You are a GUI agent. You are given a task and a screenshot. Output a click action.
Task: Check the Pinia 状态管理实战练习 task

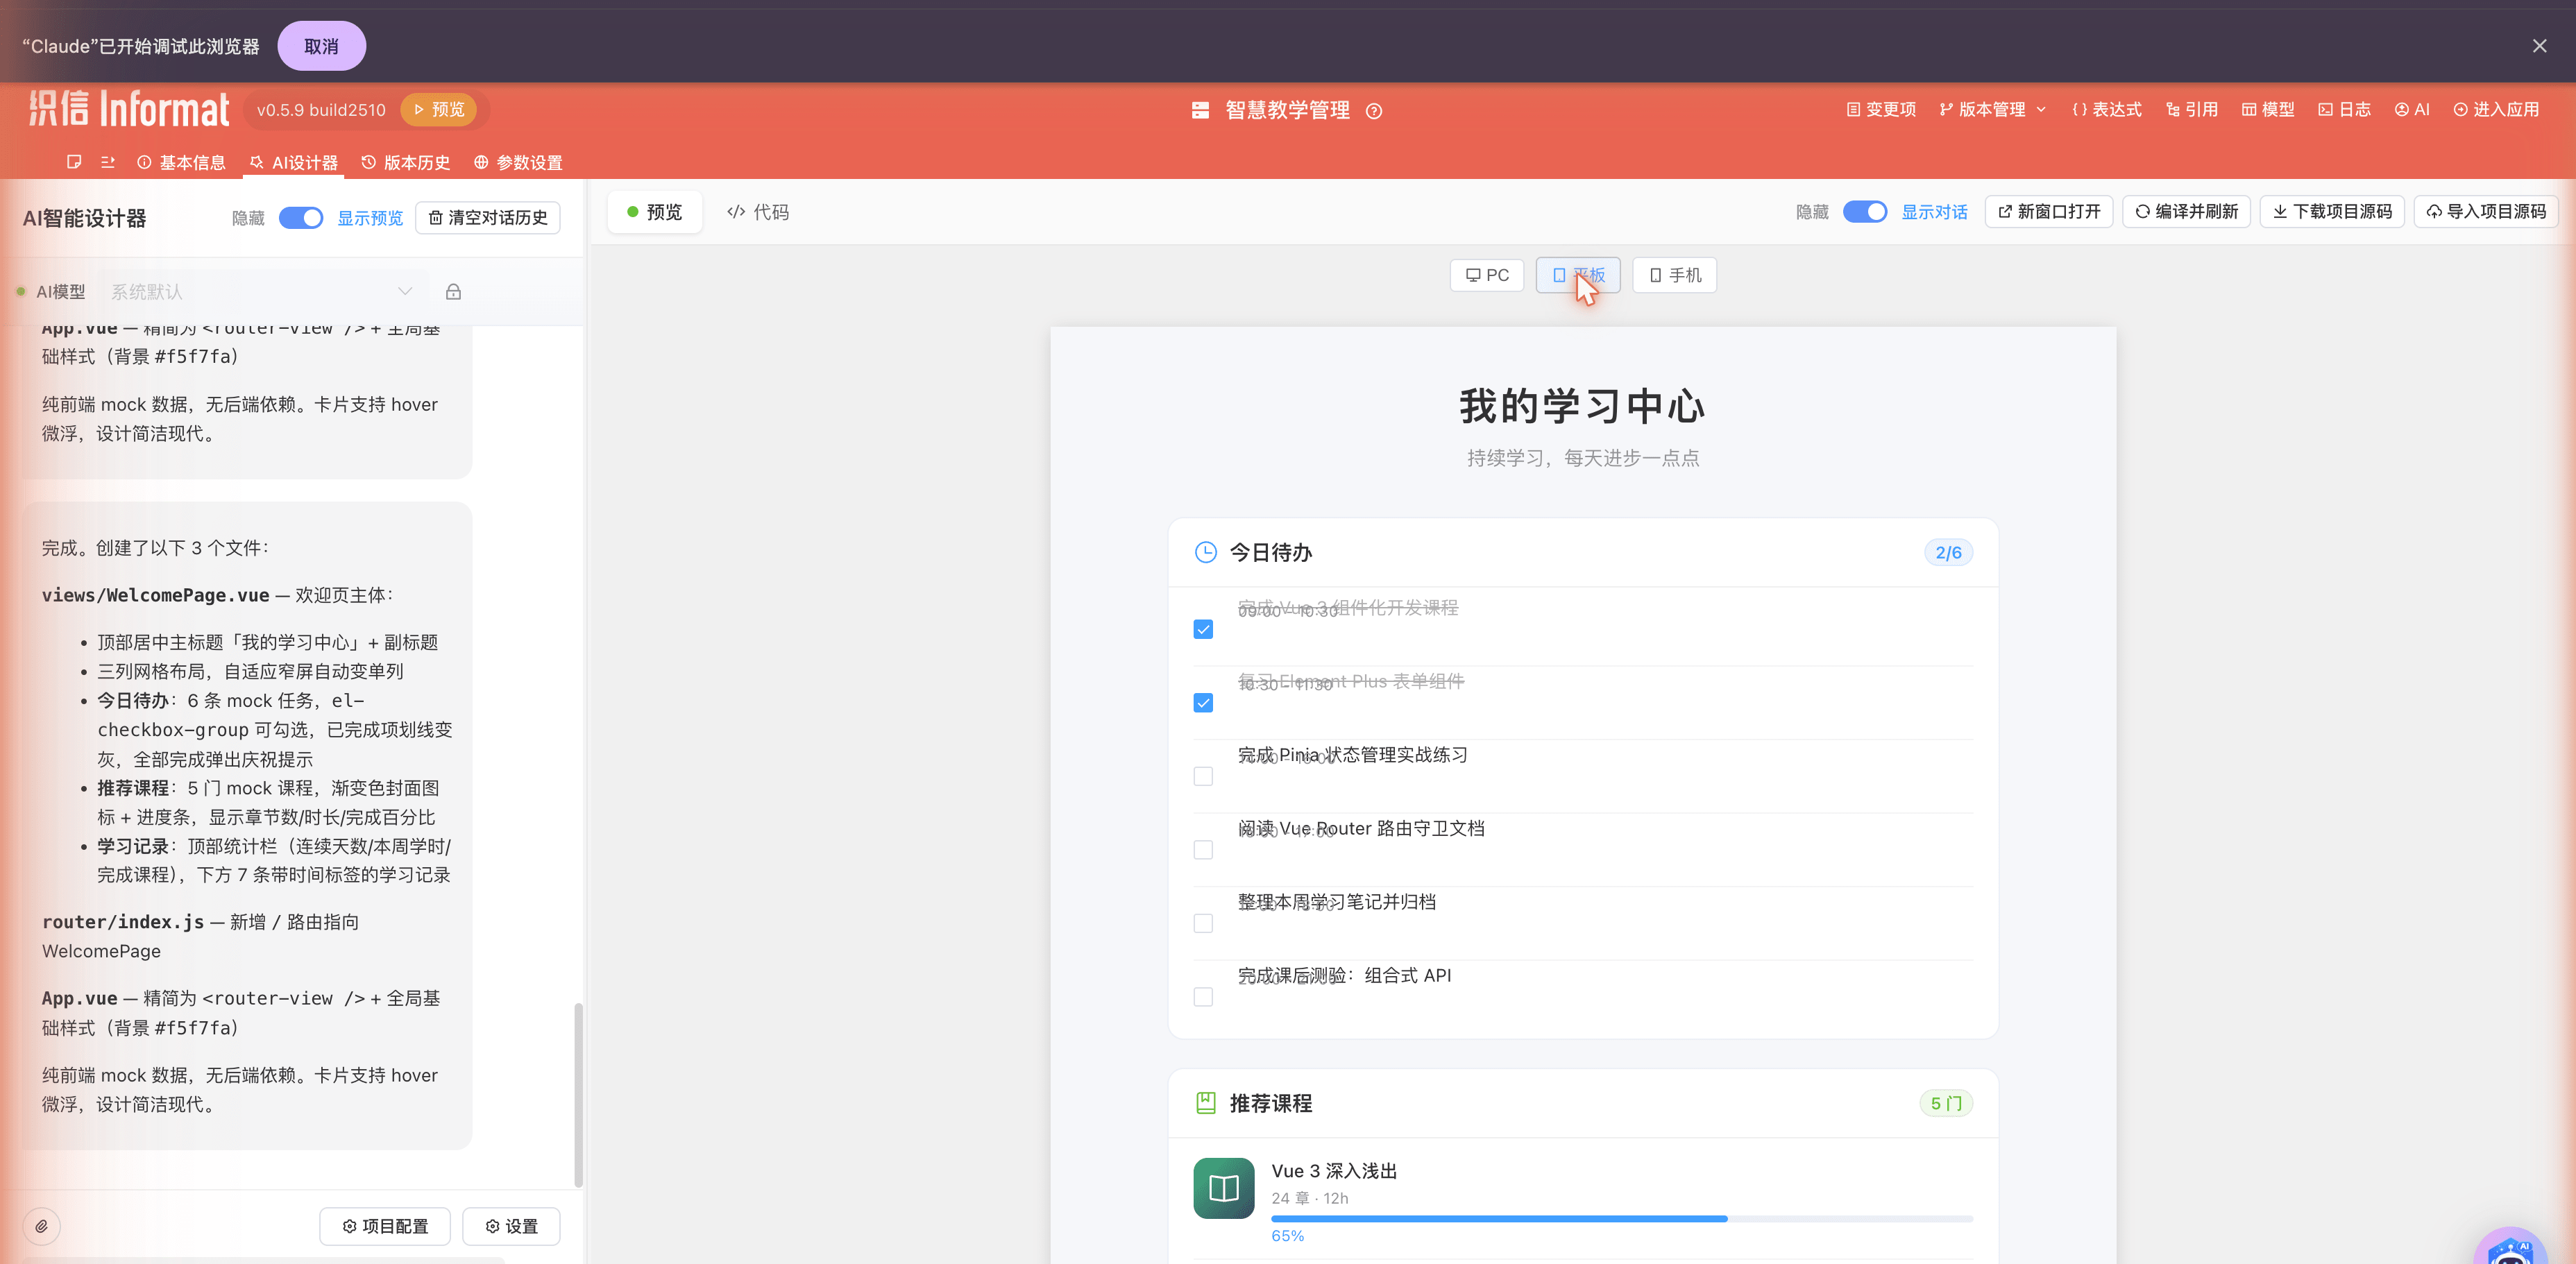coord(1203,776)
